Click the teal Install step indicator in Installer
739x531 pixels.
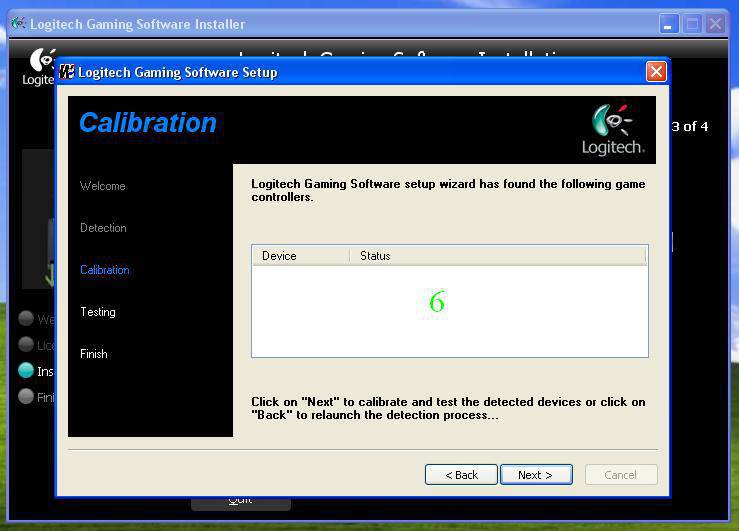[x=26, y=370]
